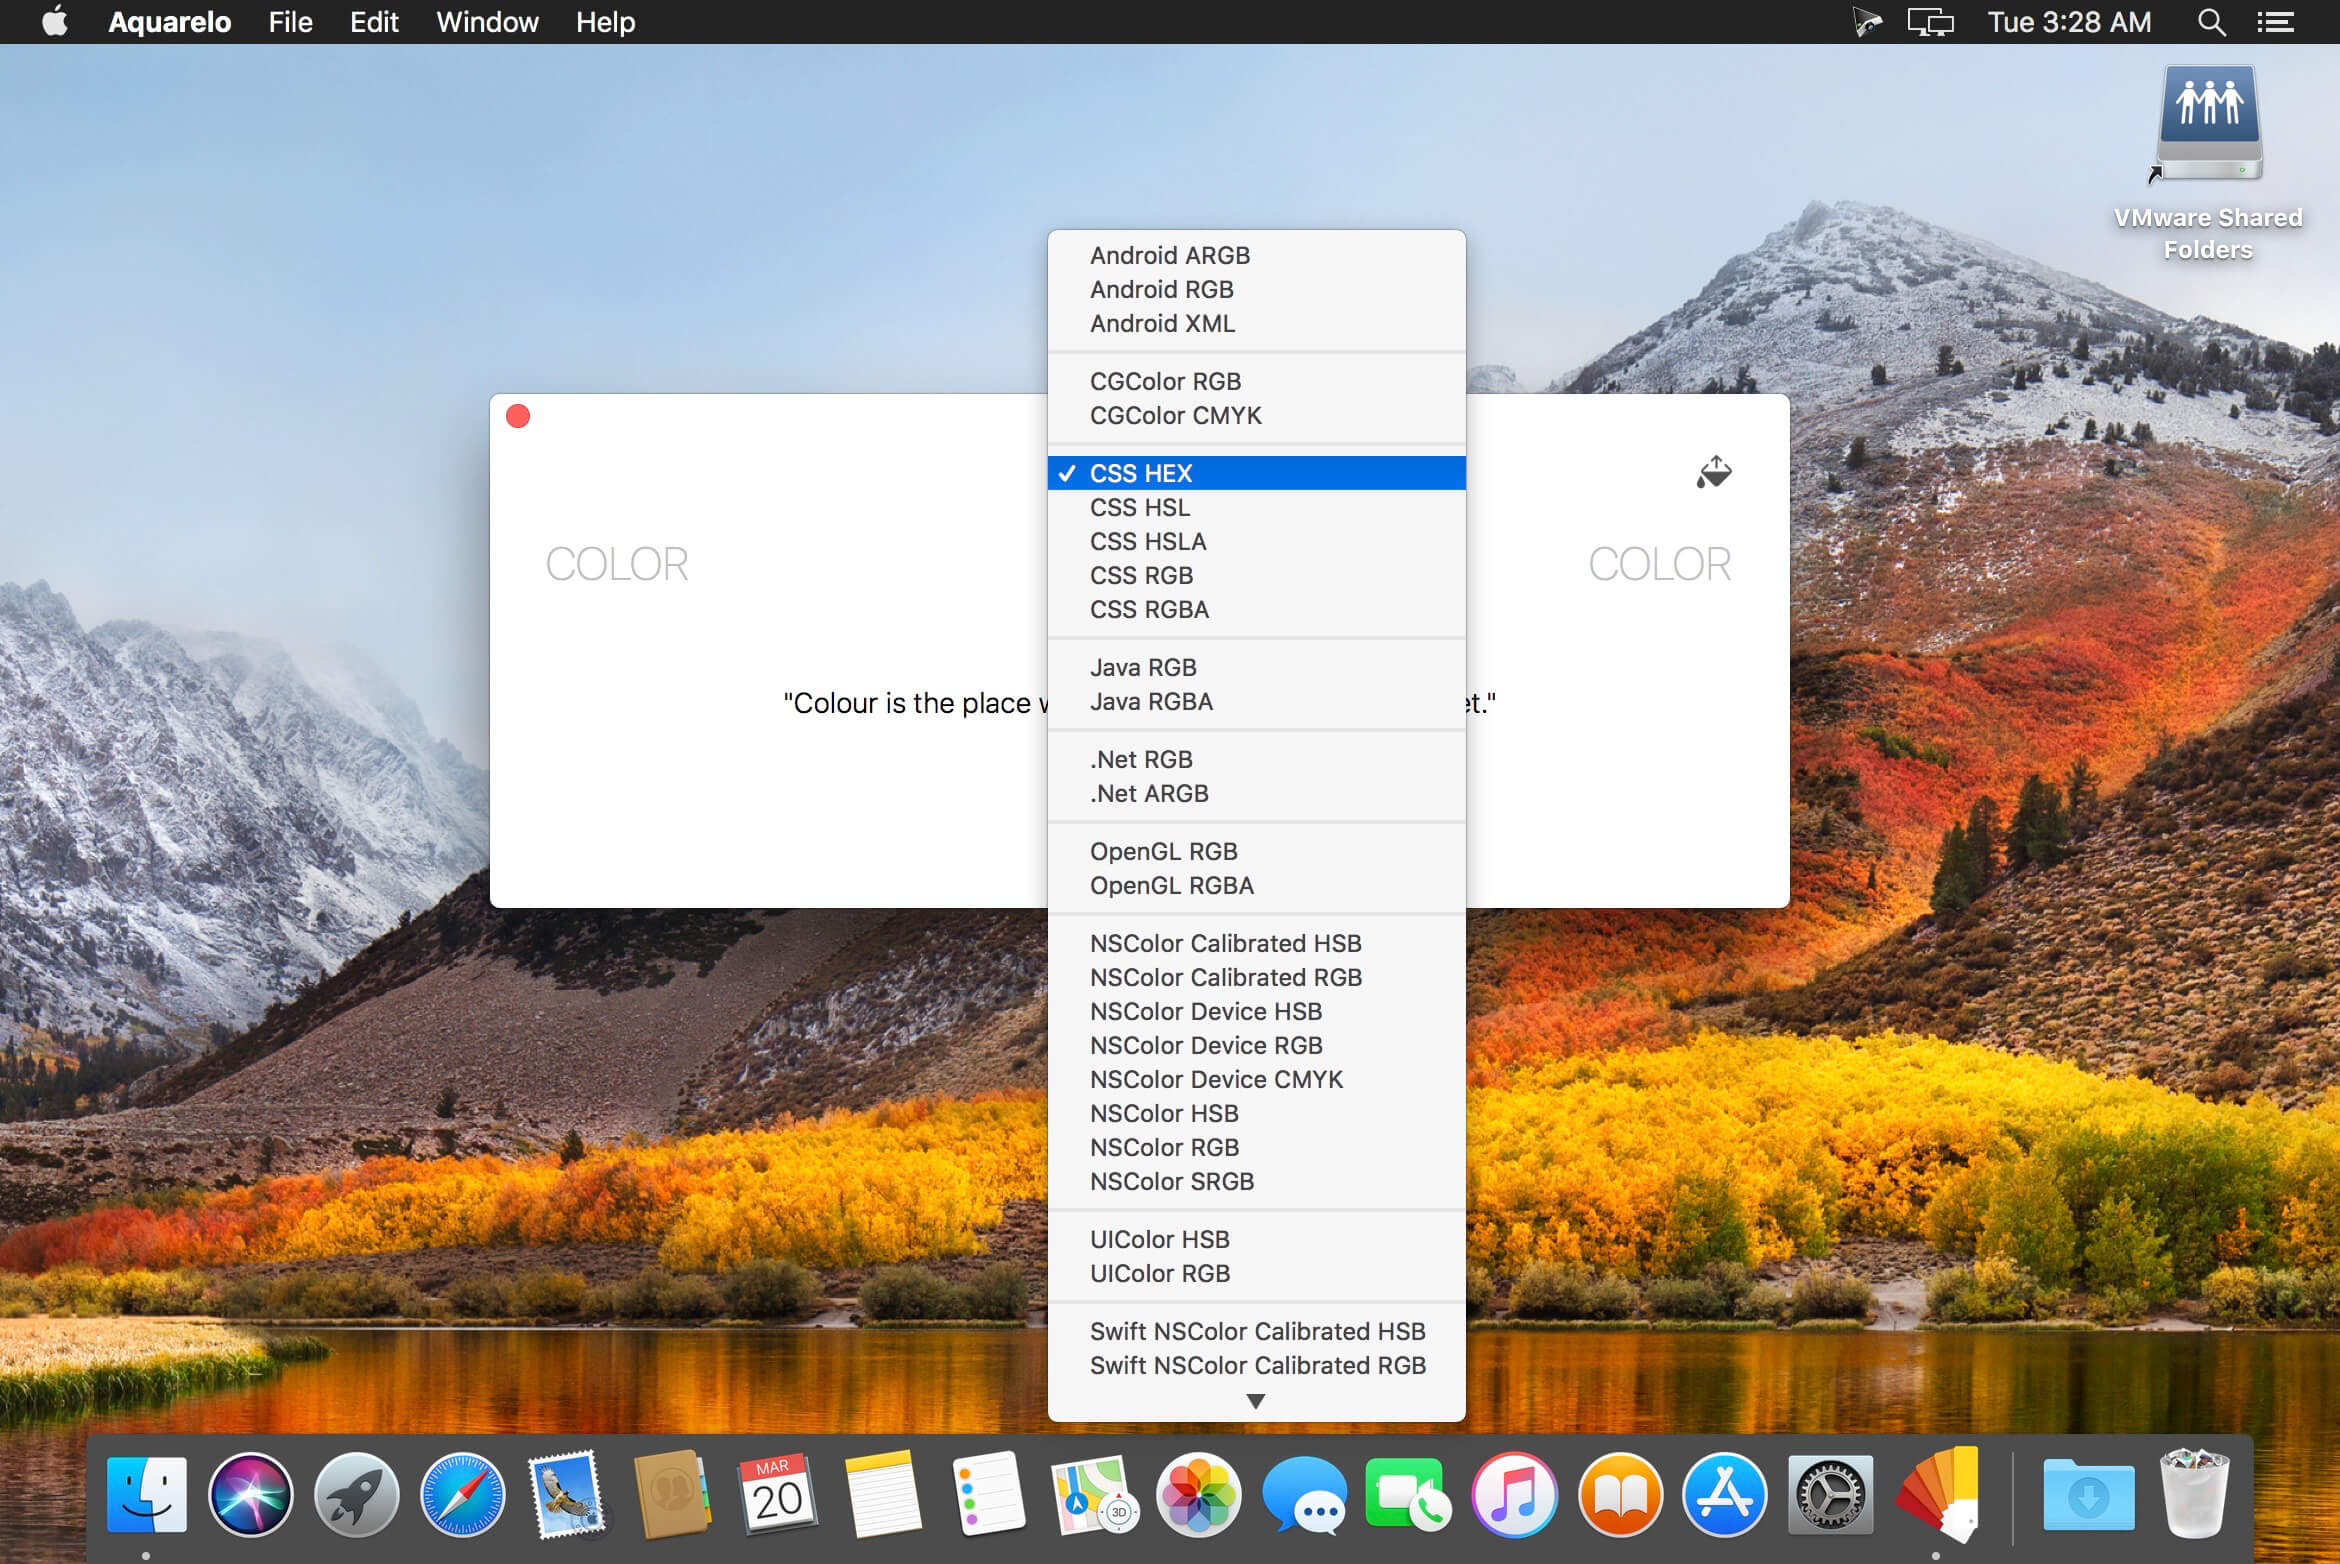
Task: Click the checkmark next to CSS HEX
Action: [x=1070, y=473]
